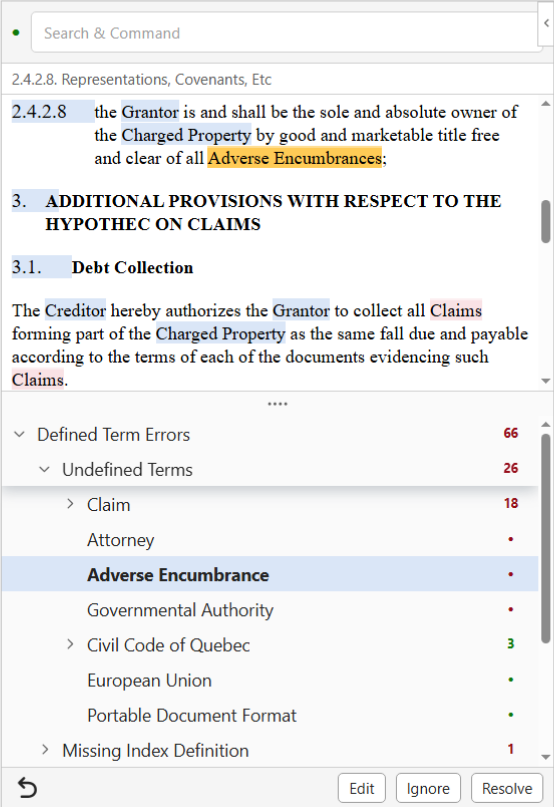Click the 2.4.2.8 clause number in the document

click(x=39, y=112)
